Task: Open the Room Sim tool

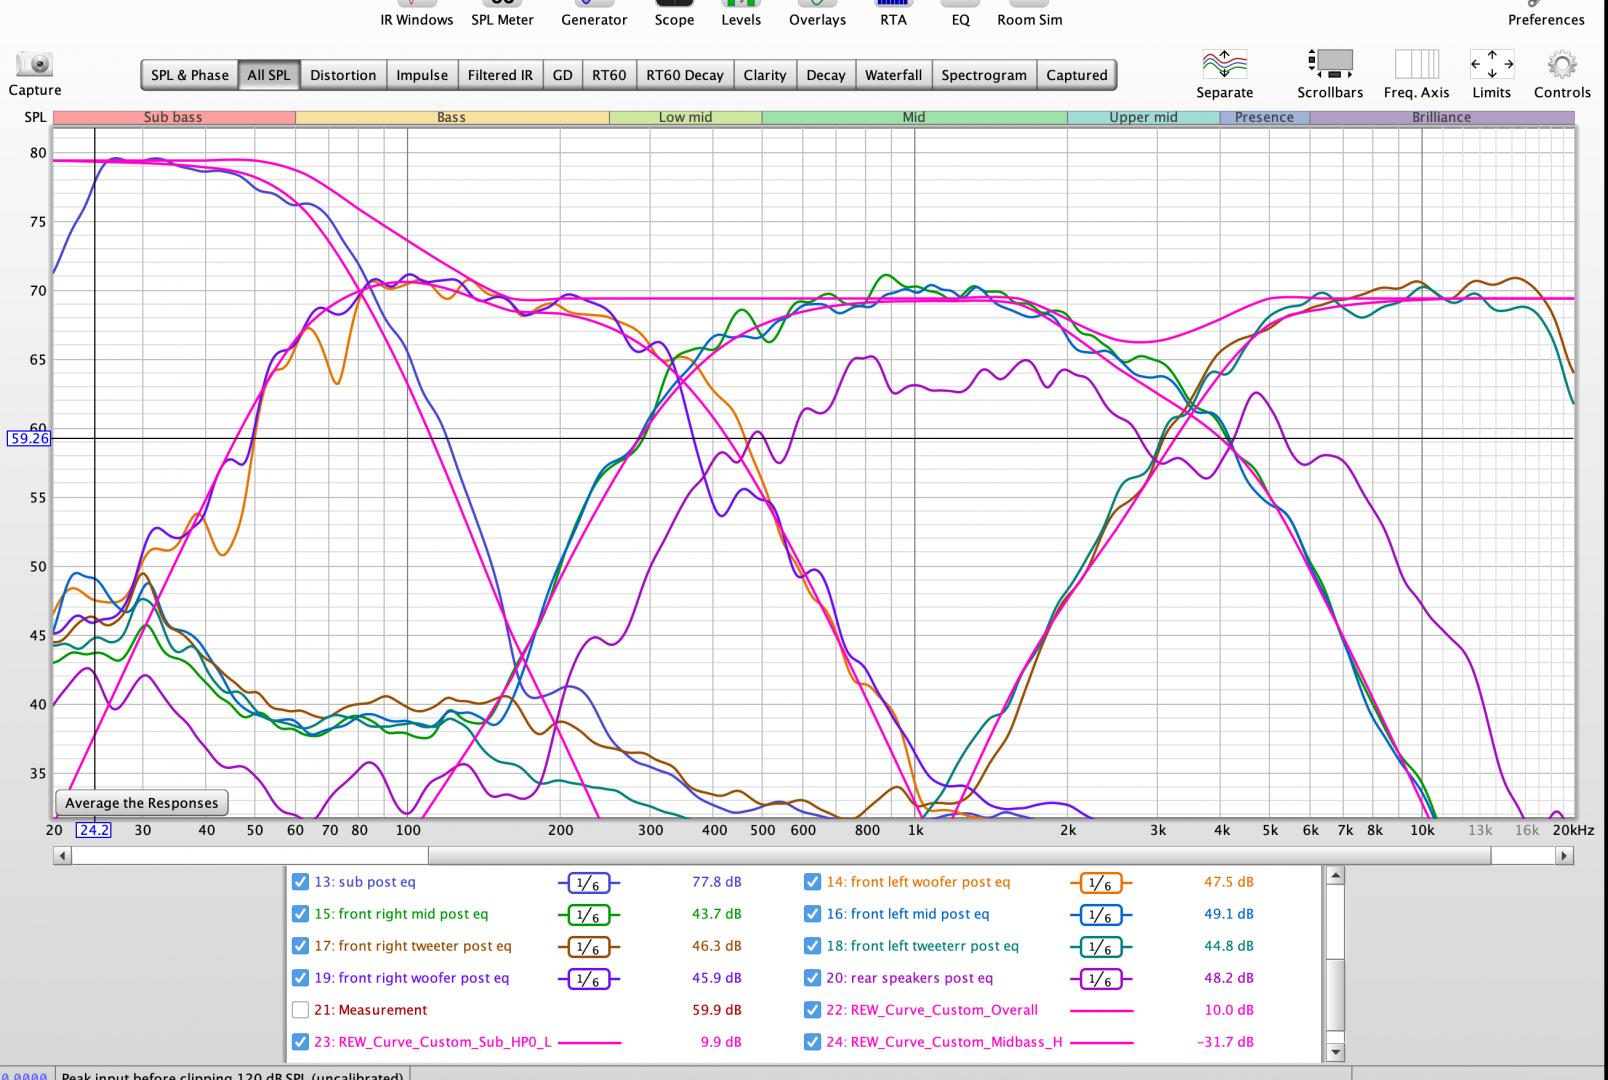Action: click(1029, 13)
